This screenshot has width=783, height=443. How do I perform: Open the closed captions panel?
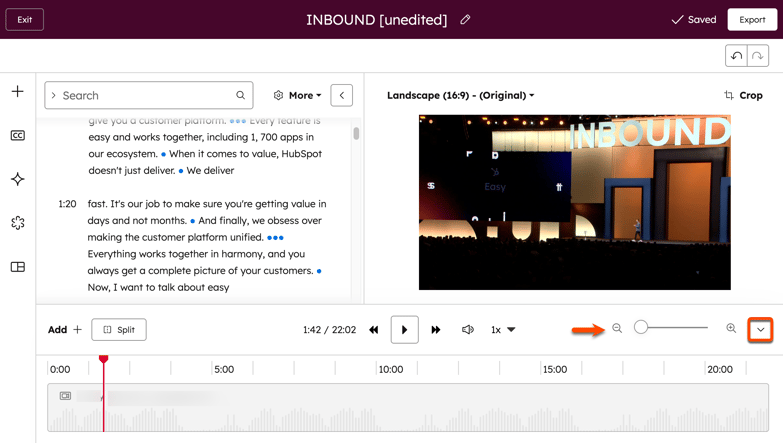18,135
